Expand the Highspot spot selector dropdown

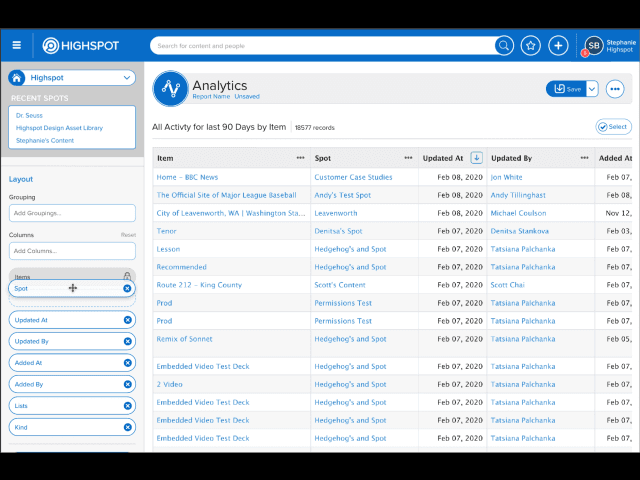[x=127, y=78]
